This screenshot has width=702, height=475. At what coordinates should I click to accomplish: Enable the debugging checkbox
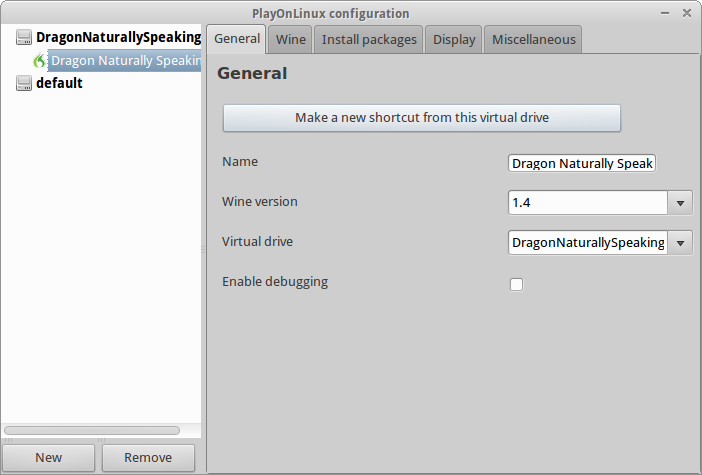(x=516, y=284)
